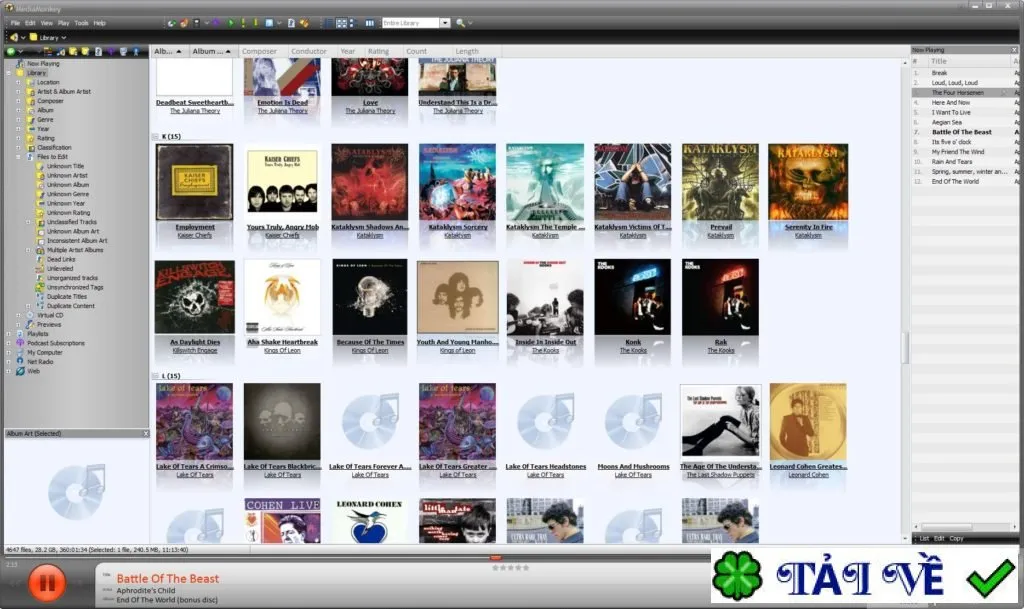Open the Podcast Subscriptions node icon

point(20,343)
